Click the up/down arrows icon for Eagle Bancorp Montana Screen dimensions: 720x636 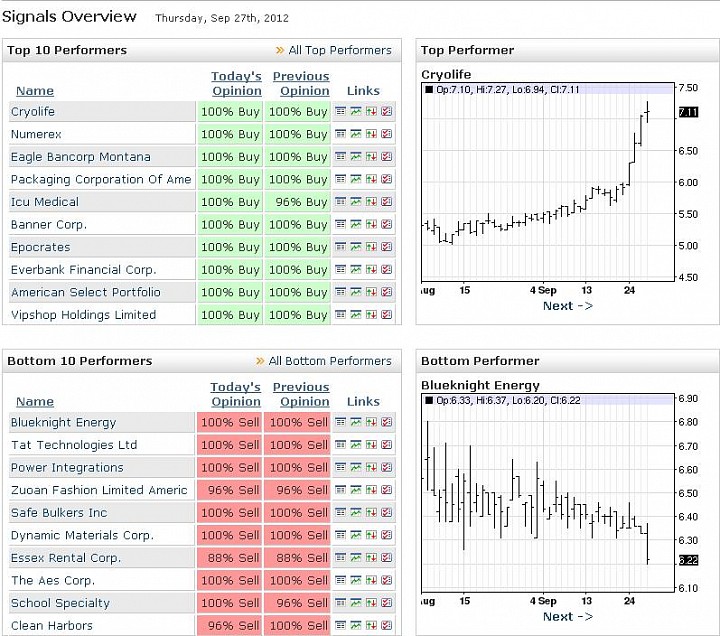[x=371, y=156]
